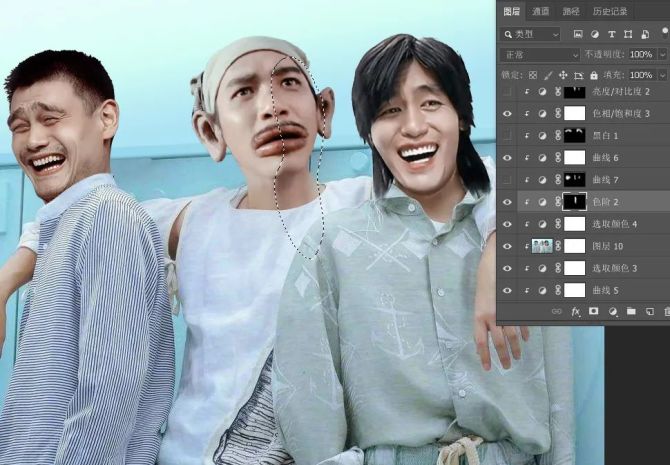
Task: Click the lock image pixels brush icon
Action: tap(546, 75)
